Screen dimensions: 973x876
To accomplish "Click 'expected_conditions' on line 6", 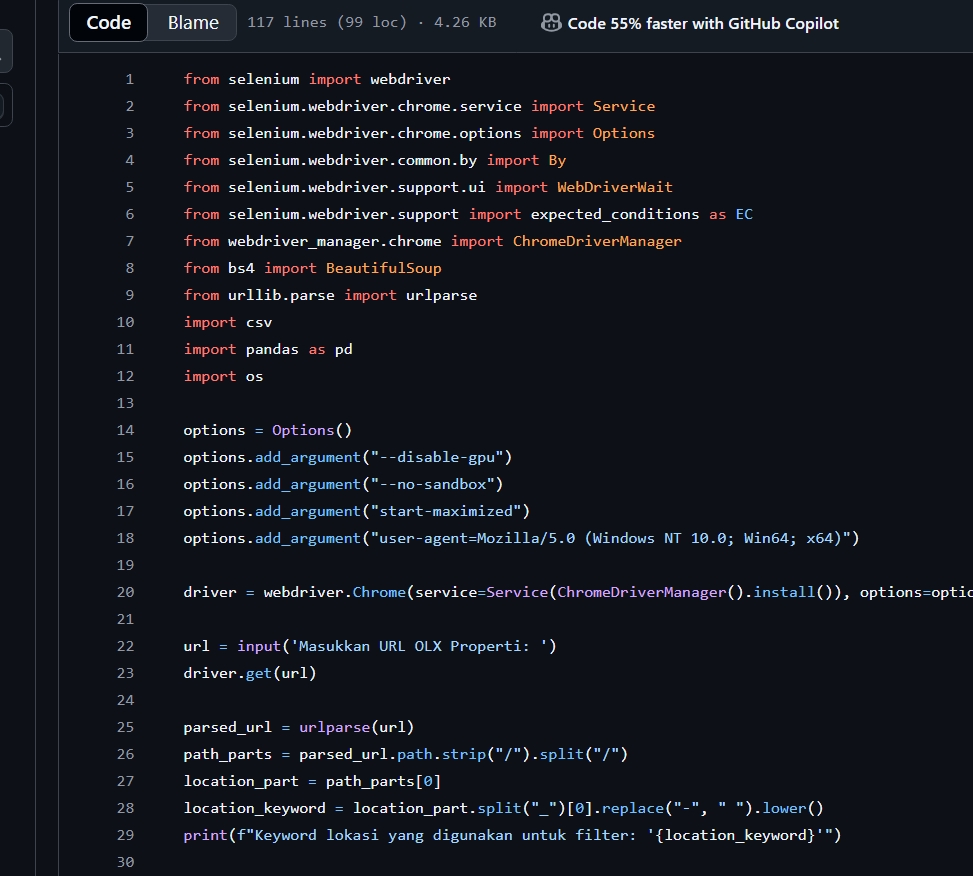I will tap(615, 214).
